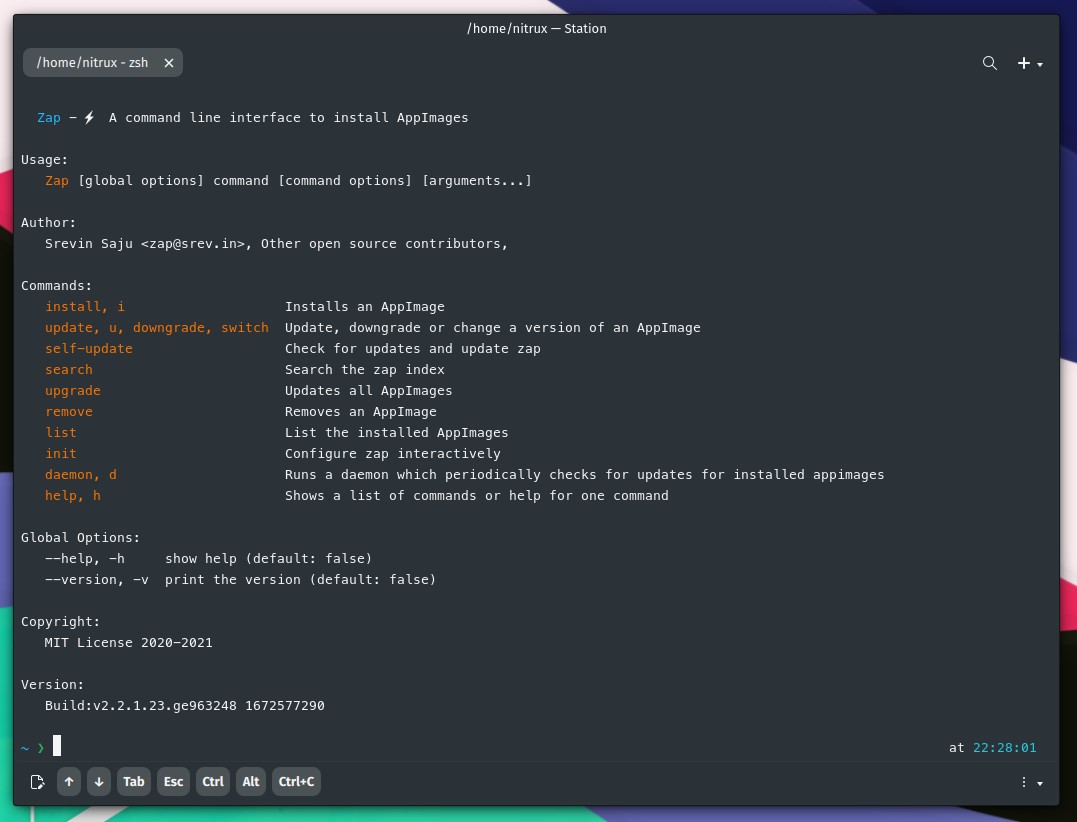The width and height of the screenshot is (1077, 822).
Task: Click 'update, u, downgrade, switch' command text
Action: (x=157, y=328)
